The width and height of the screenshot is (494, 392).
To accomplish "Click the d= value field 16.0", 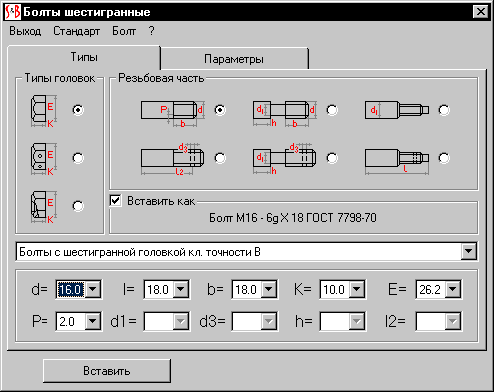I will (x=71, y=289).
